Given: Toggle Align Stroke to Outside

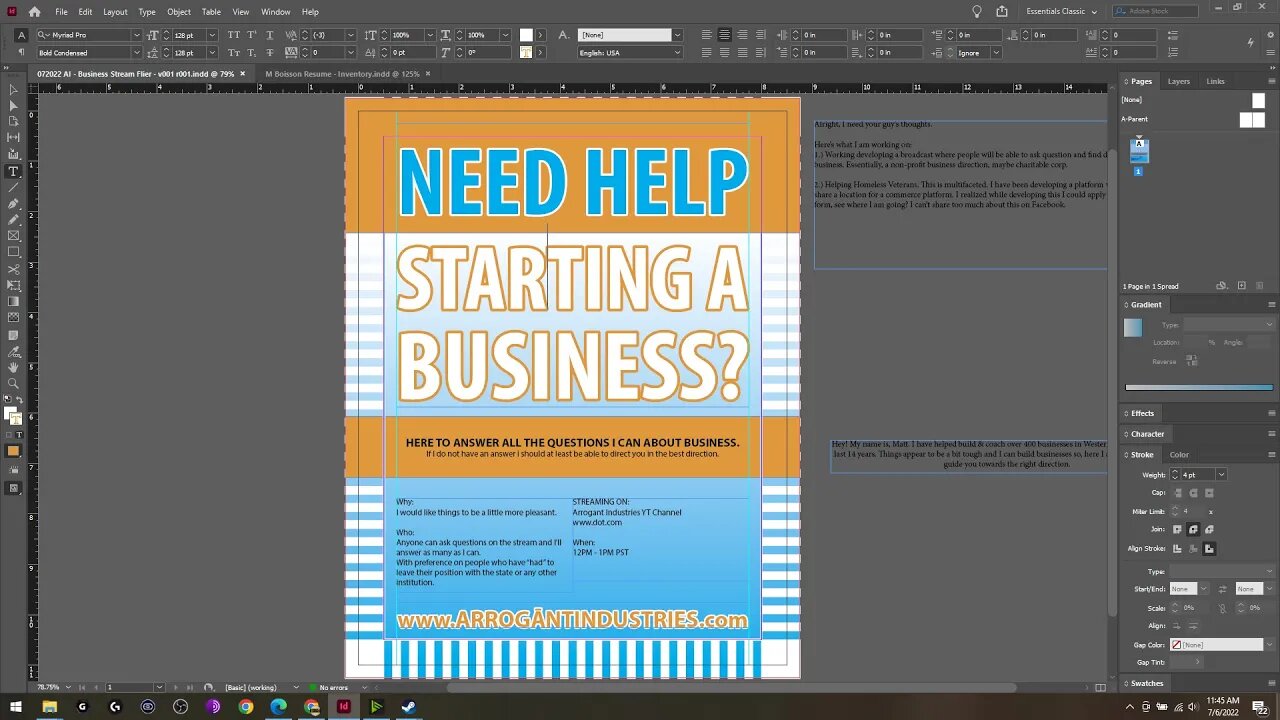Looking at the screenshot, I should coord(1209,548).
